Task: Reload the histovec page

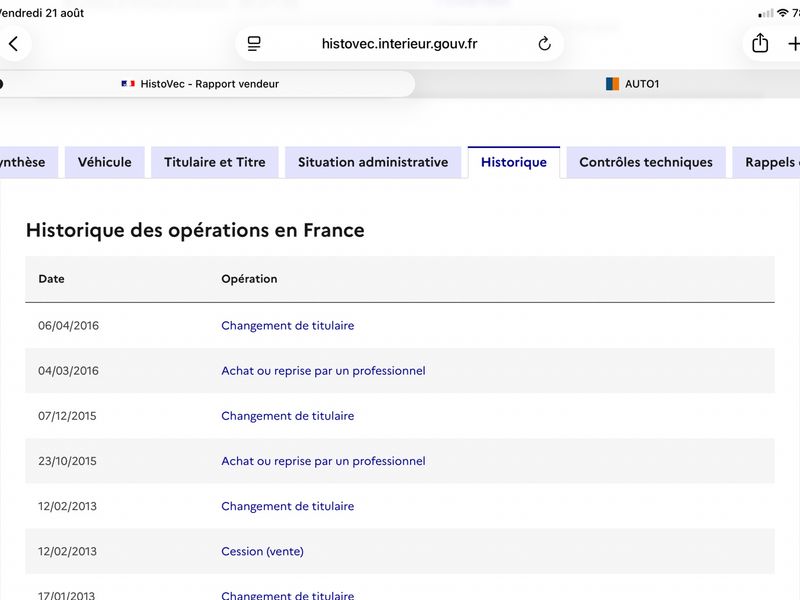Action: pos(544,44)
